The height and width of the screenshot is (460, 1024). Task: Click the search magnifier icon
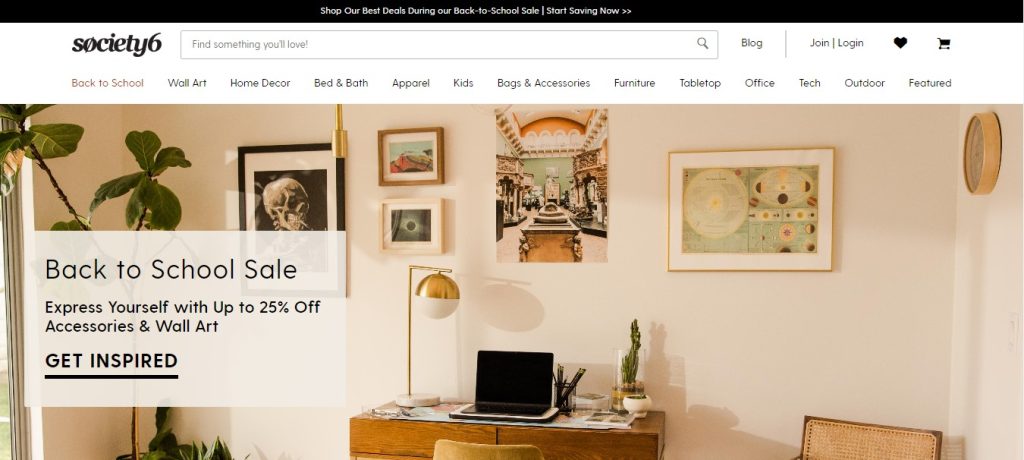[x=702, y=43]
